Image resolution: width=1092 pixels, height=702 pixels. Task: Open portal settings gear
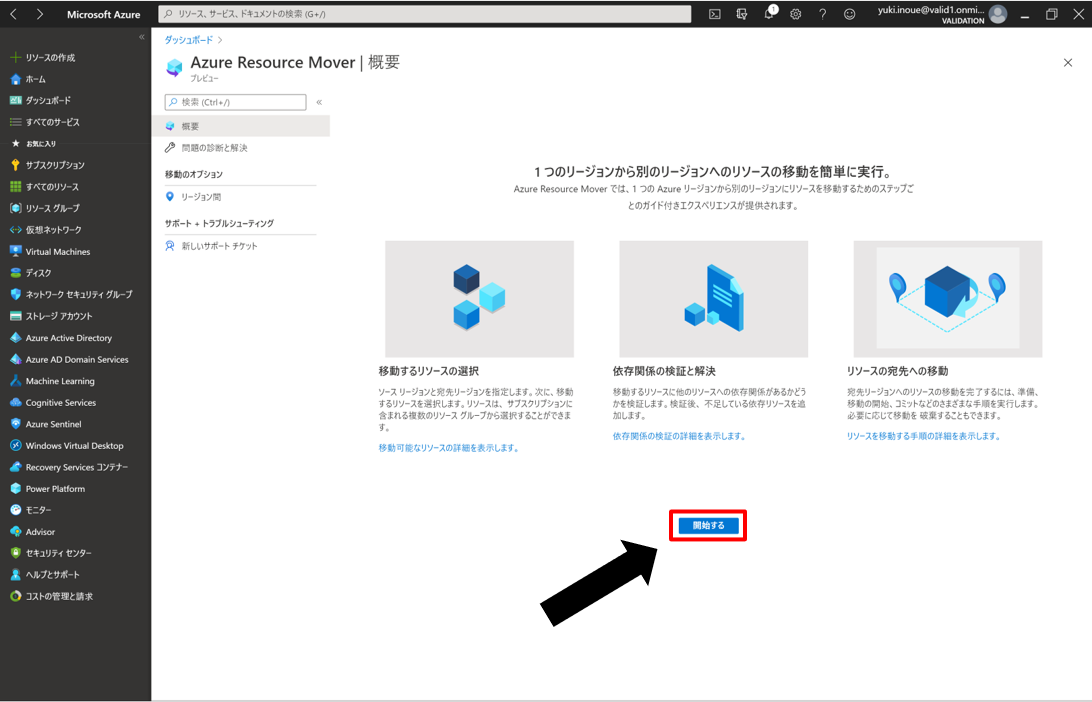point(795,14)
